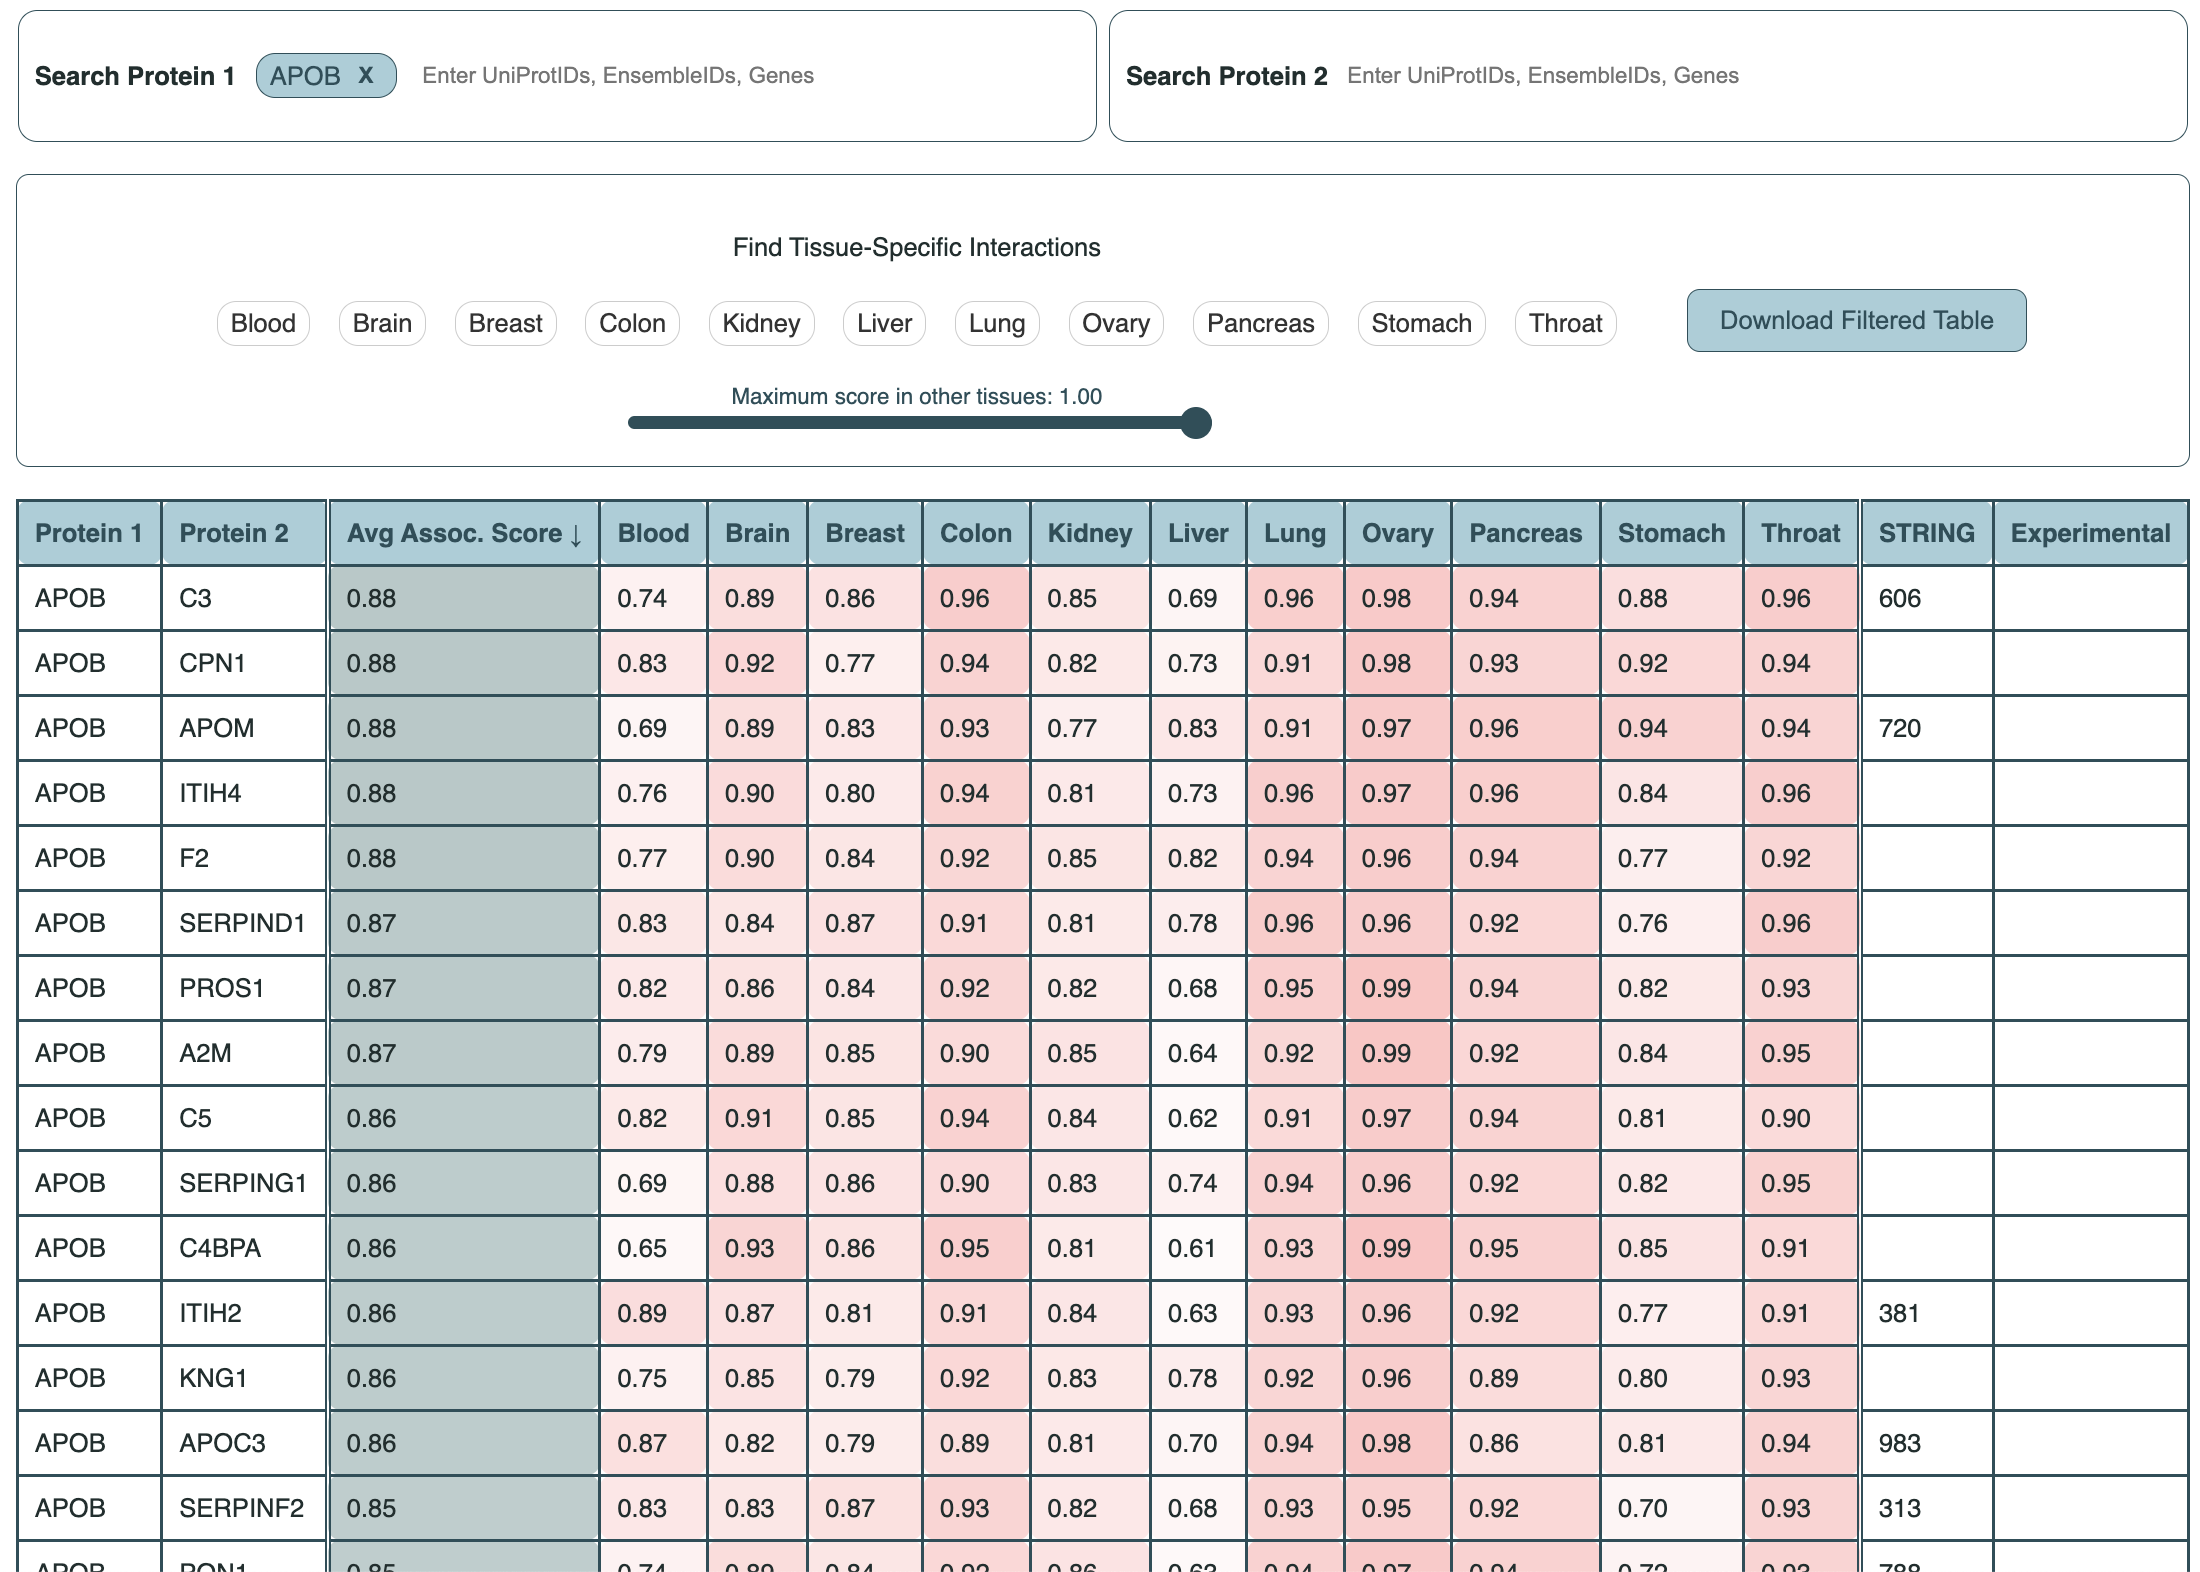
Task: Click Download Filtered Table button
Action: [x=1856, y=320]
